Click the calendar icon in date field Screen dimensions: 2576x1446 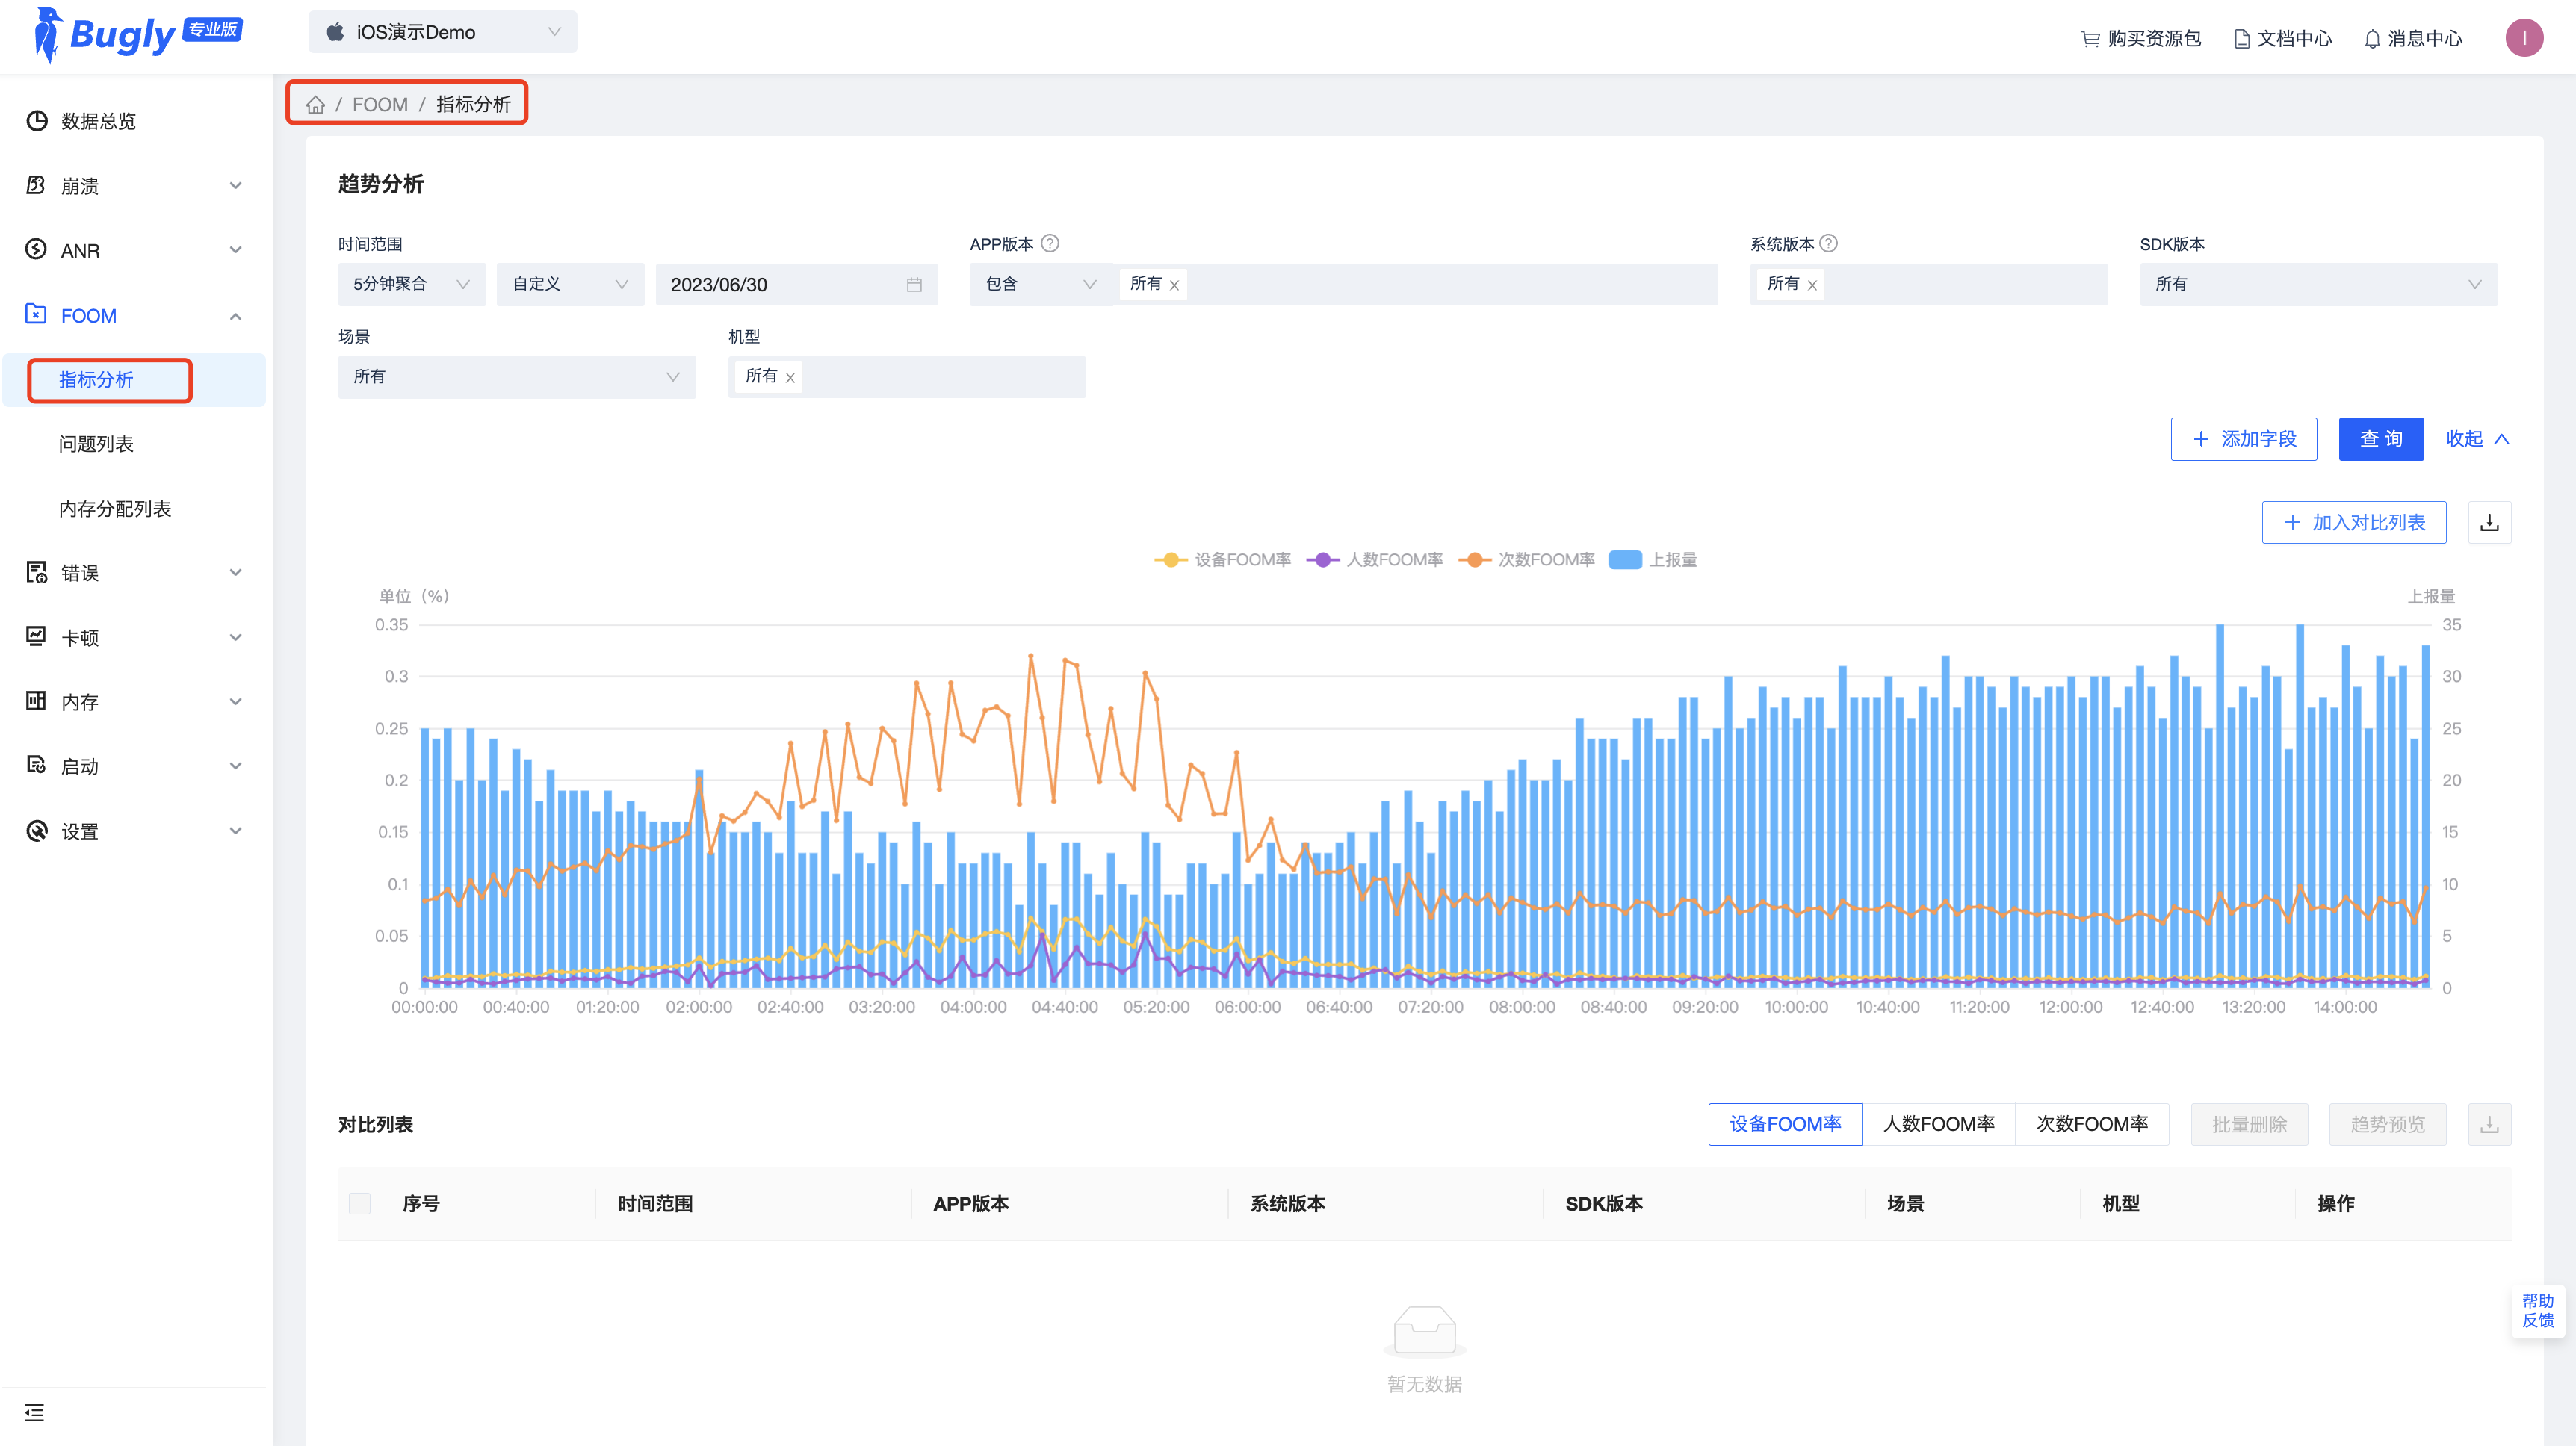click(x=914, y=285)
